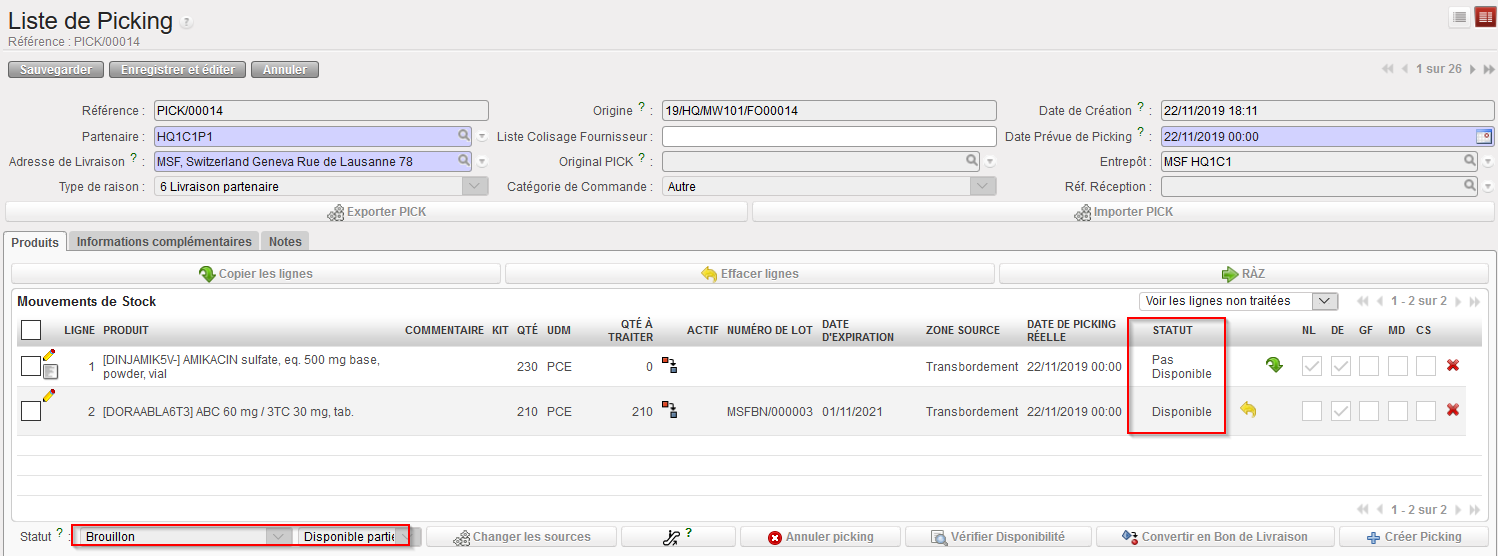The height and width of the screenshot is (556, 1498).
Task: Toggle GF checkbox on AMIKACIN line
Action: tap(1368, 367)
